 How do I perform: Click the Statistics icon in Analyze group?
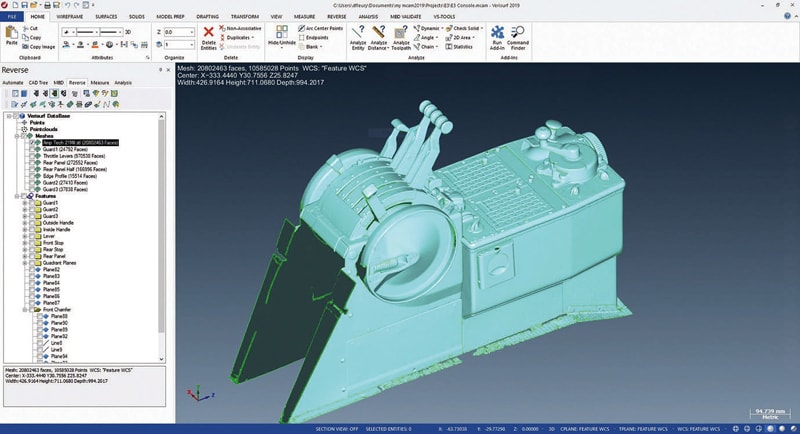449,47
